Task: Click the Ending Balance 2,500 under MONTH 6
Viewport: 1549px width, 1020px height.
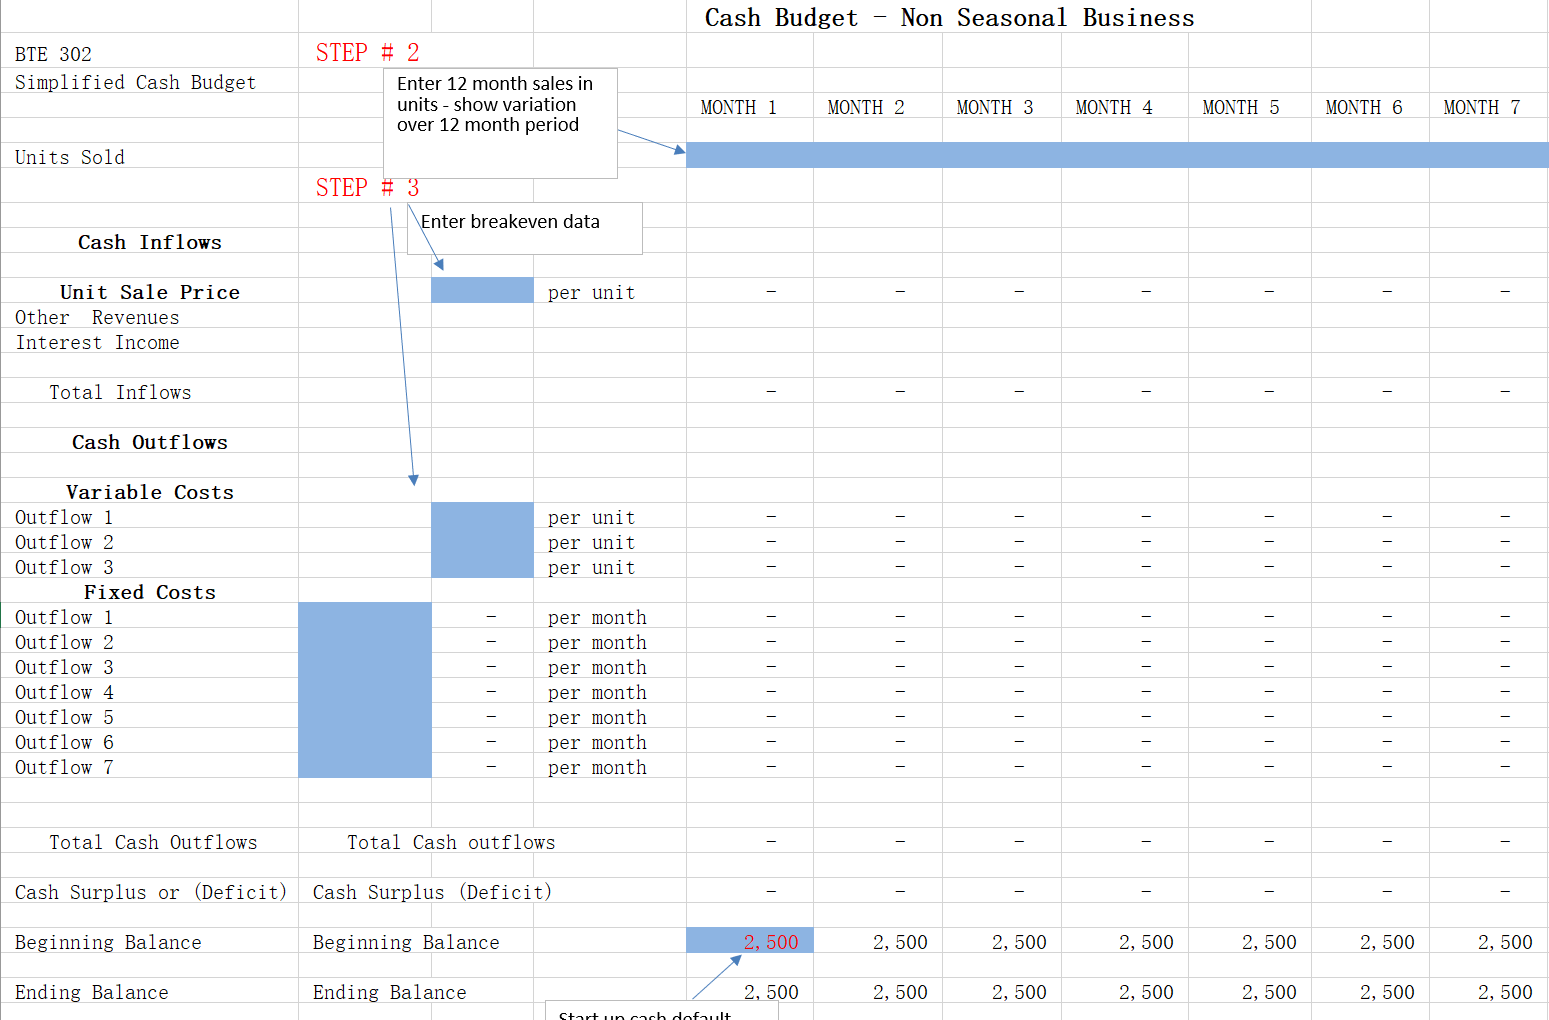Action: coord(1386,991)
